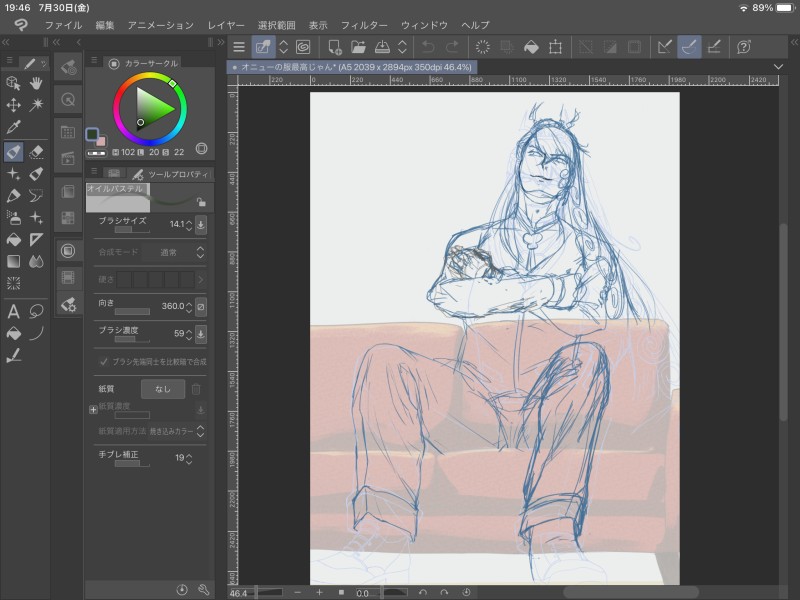Expand the canvas tab list chevron
The width and height of the screenshot is (800, 600).
point(779,66)
